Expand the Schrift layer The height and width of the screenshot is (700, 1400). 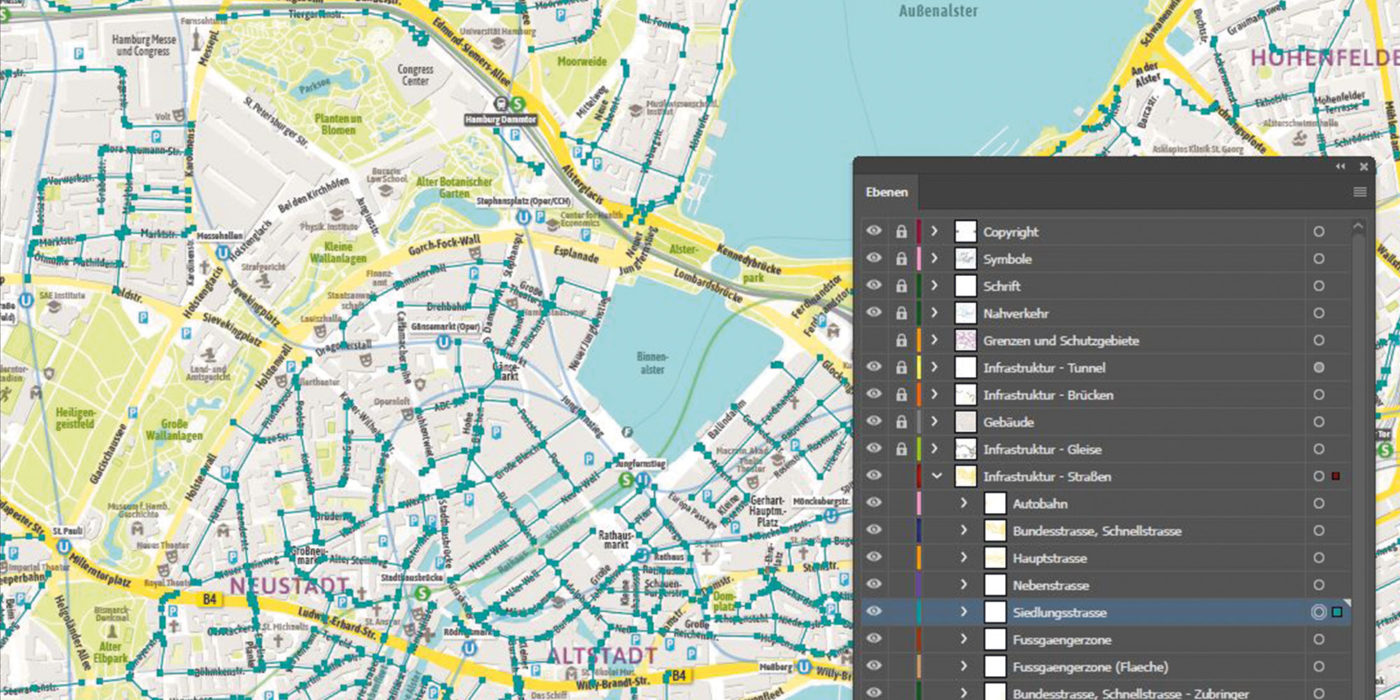[x=933, y=285]
